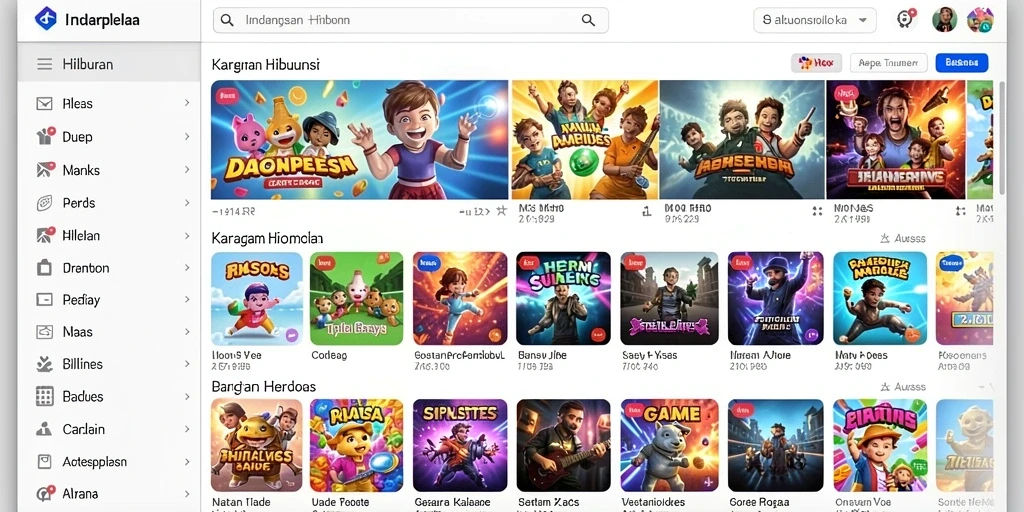
Task: Open the guitar player game tile
Action: pos(564,445)
